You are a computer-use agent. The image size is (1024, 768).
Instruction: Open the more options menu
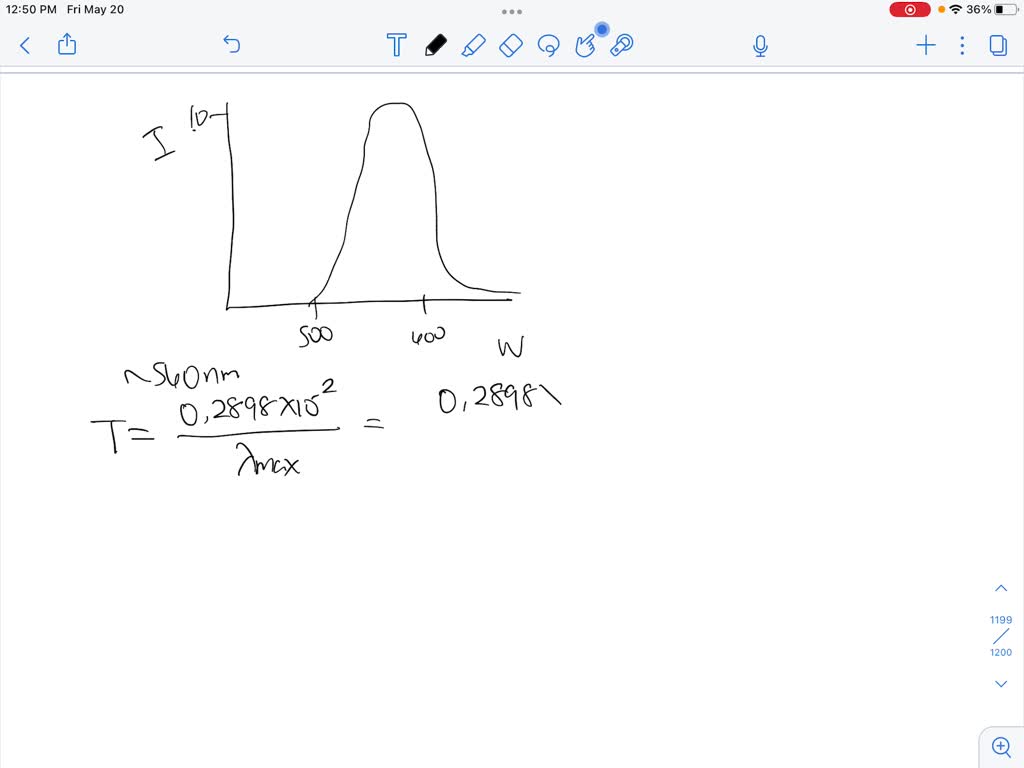[961, 45]
